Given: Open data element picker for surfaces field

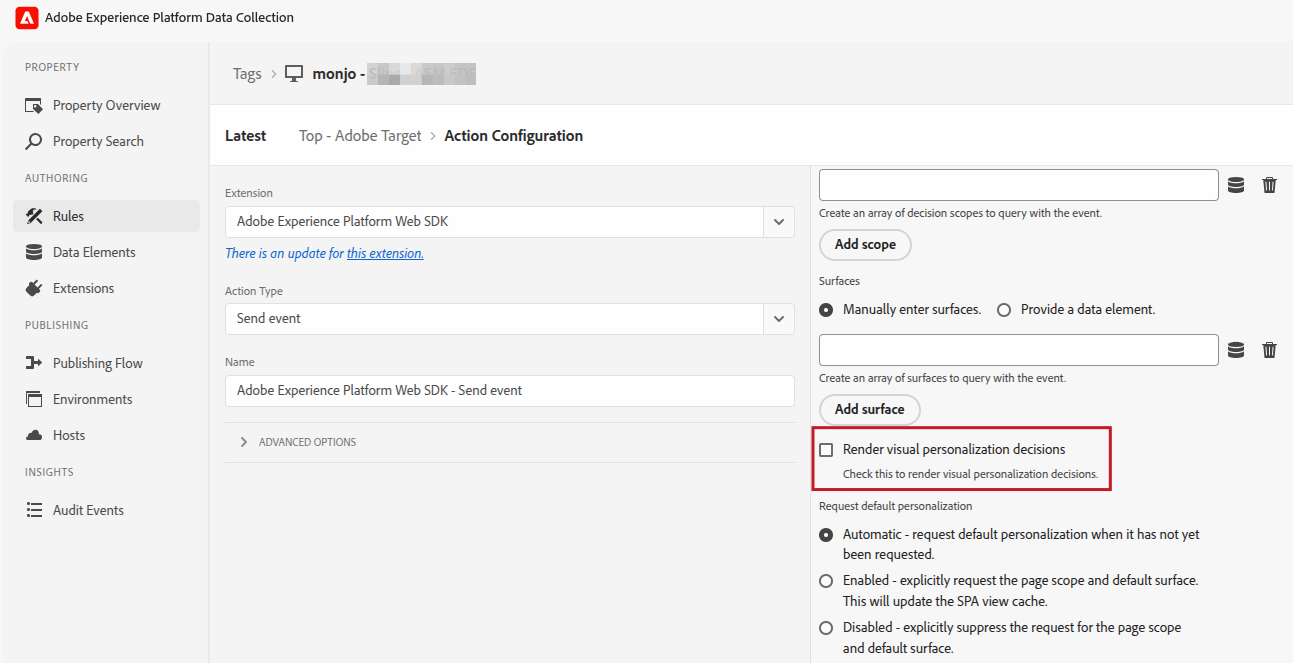Looking at the screenshot, I should (x=1236, y=350).
